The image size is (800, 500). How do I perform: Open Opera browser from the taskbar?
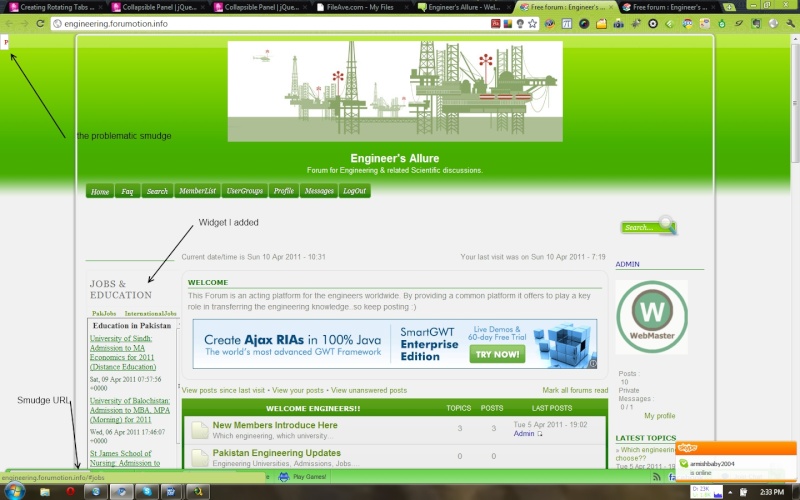[x=70, y=492]
